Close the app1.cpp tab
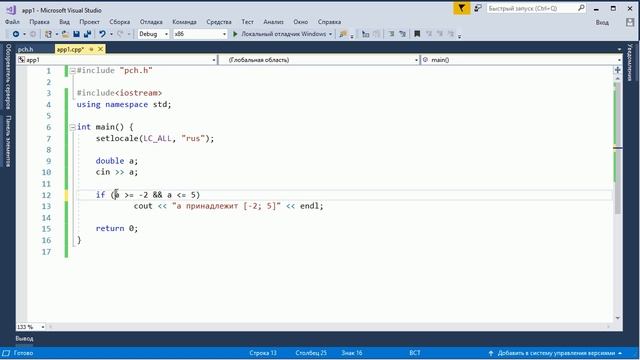The width and height of the screenshot is (640, 360). [x=100, y=49]
